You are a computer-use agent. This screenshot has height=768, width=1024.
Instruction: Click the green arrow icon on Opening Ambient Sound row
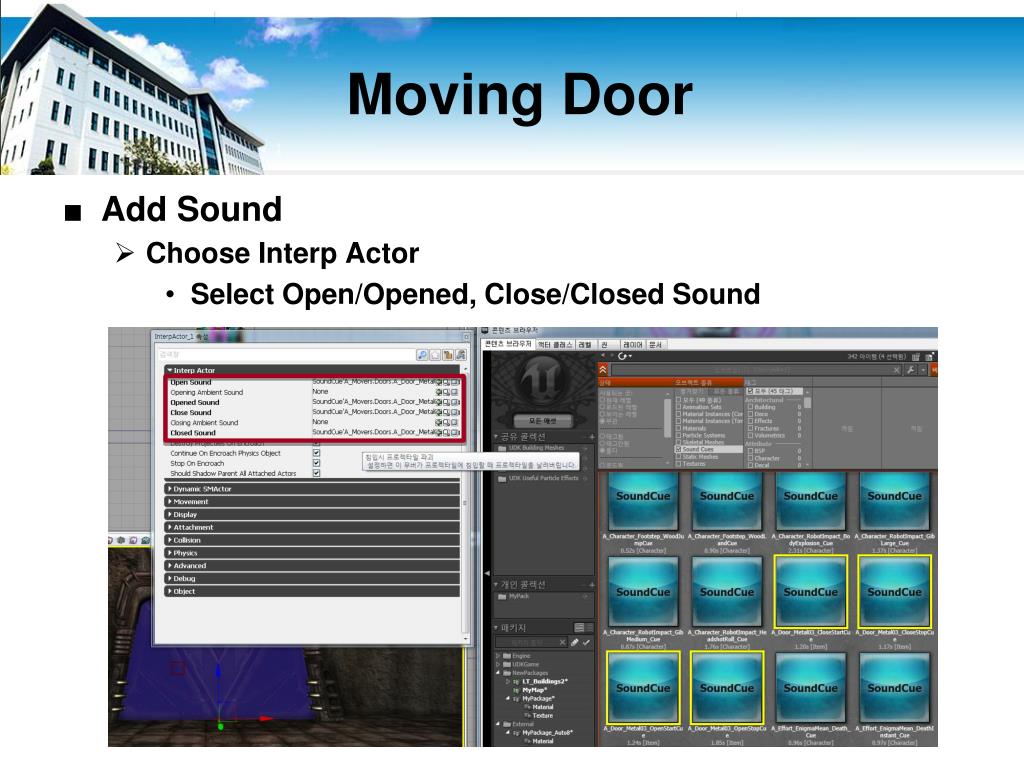[x=440, y=392]
